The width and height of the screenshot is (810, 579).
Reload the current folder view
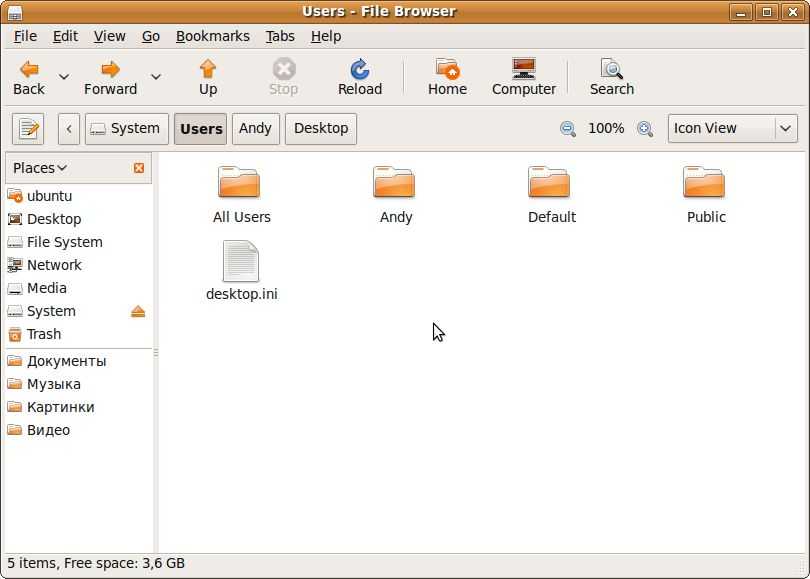pyautogui.click(x=359, y=69)
